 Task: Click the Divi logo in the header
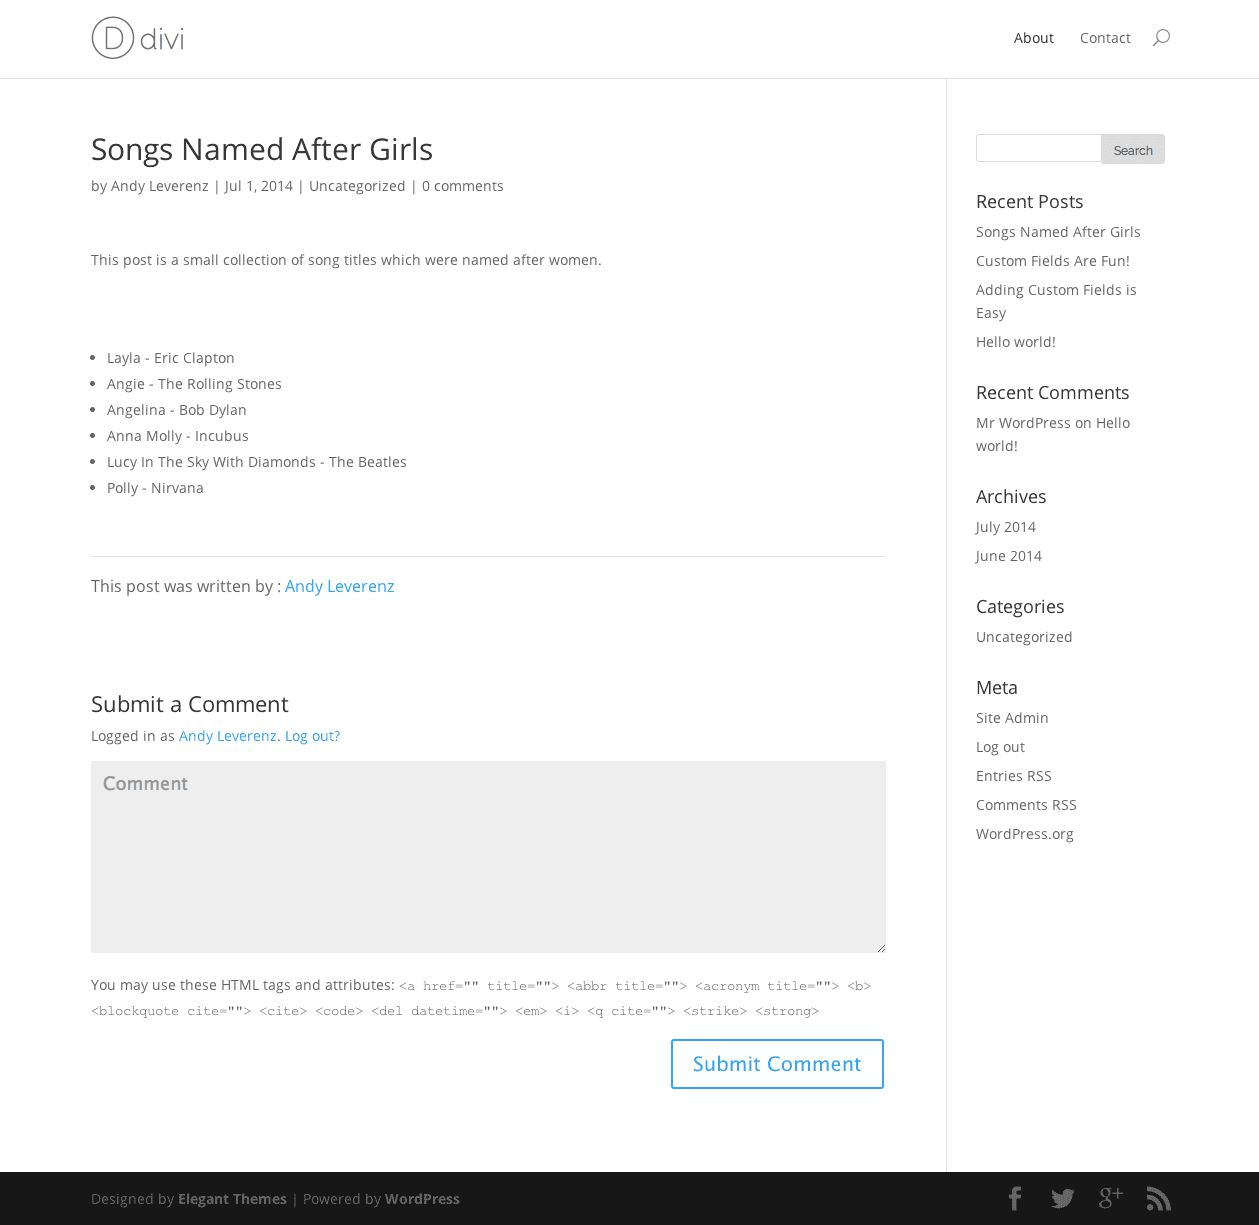[x=138, y=38]
